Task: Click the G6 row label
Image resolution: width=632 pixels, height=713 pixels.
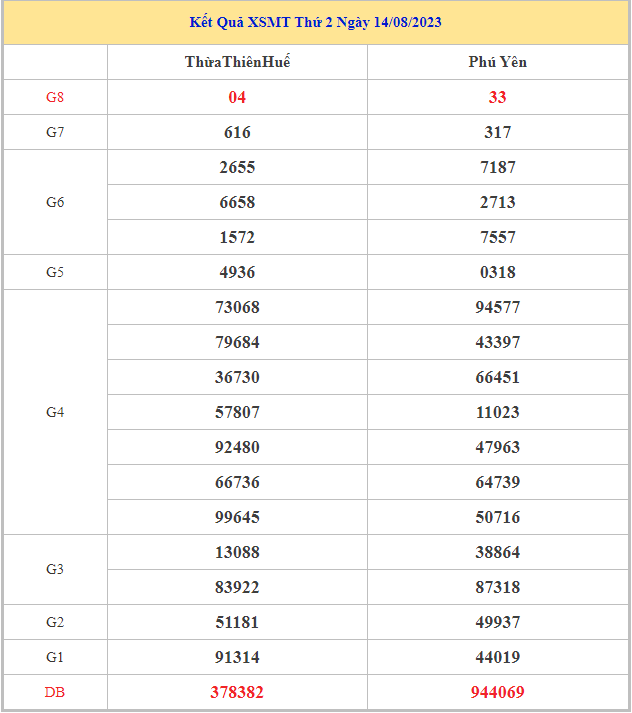Action: pos(55,202)
